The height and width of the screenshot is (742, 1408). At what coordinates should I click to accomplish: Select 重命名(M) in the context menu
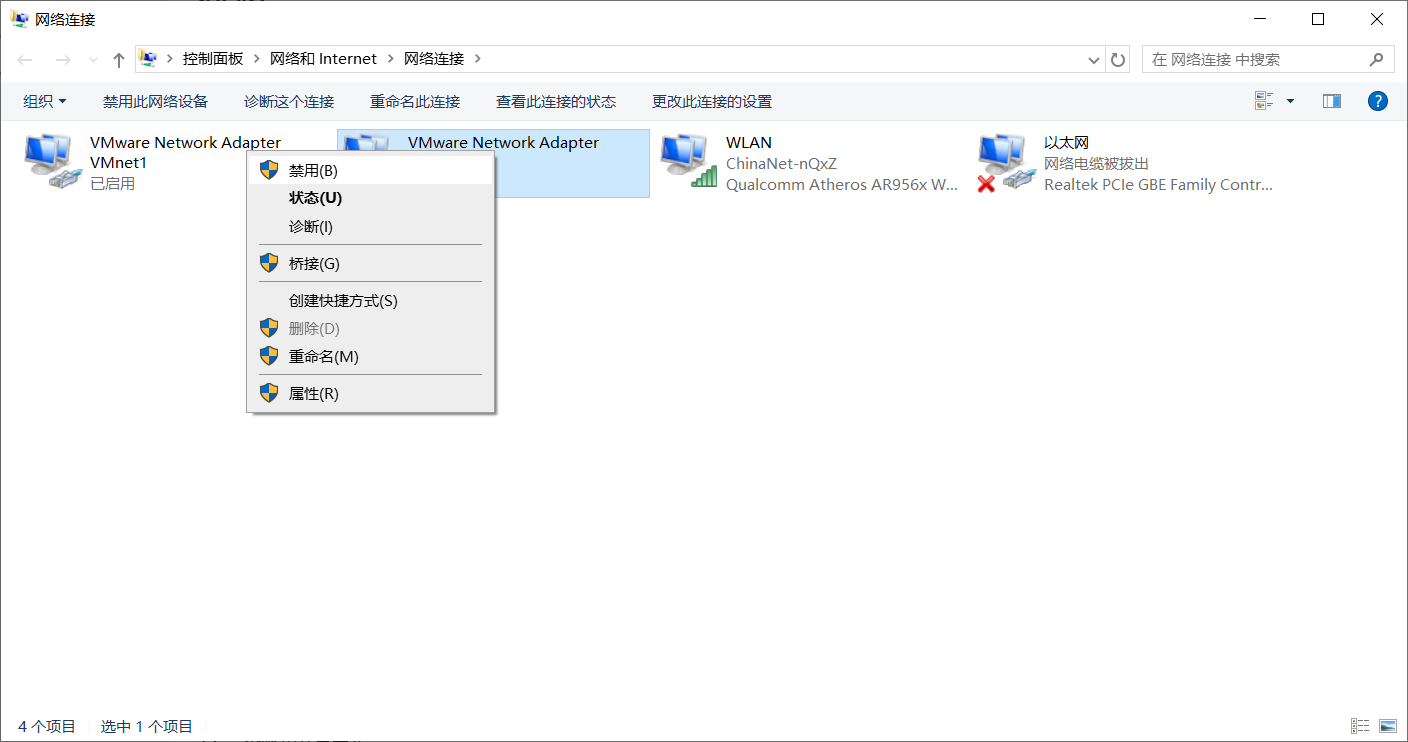pyautogui.click(x=371, y=357)
